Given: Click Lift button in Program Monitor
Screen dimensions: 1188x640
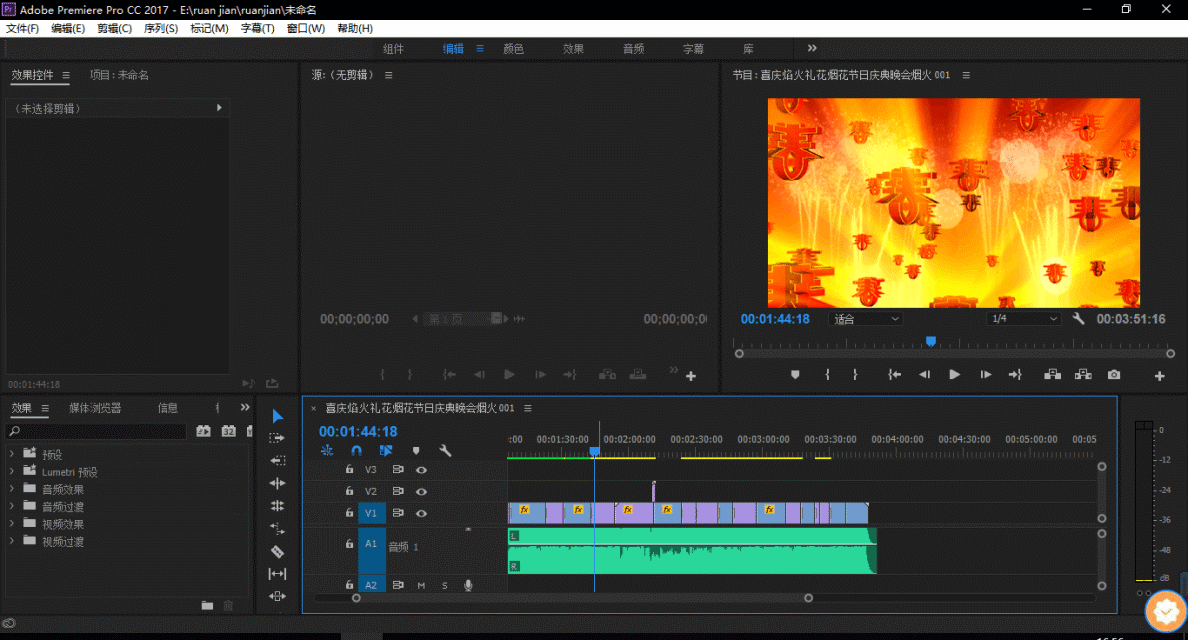Looking at the screenshot, I should point(1052,375).
